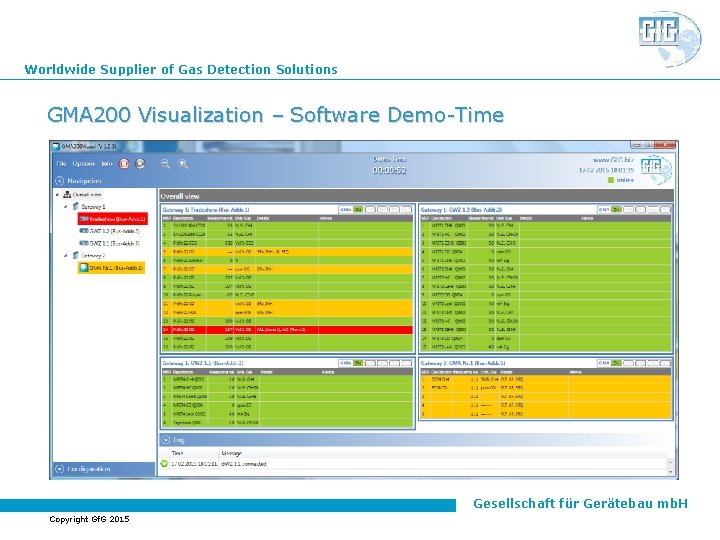Open the Options menu

[x=84, y=163]
